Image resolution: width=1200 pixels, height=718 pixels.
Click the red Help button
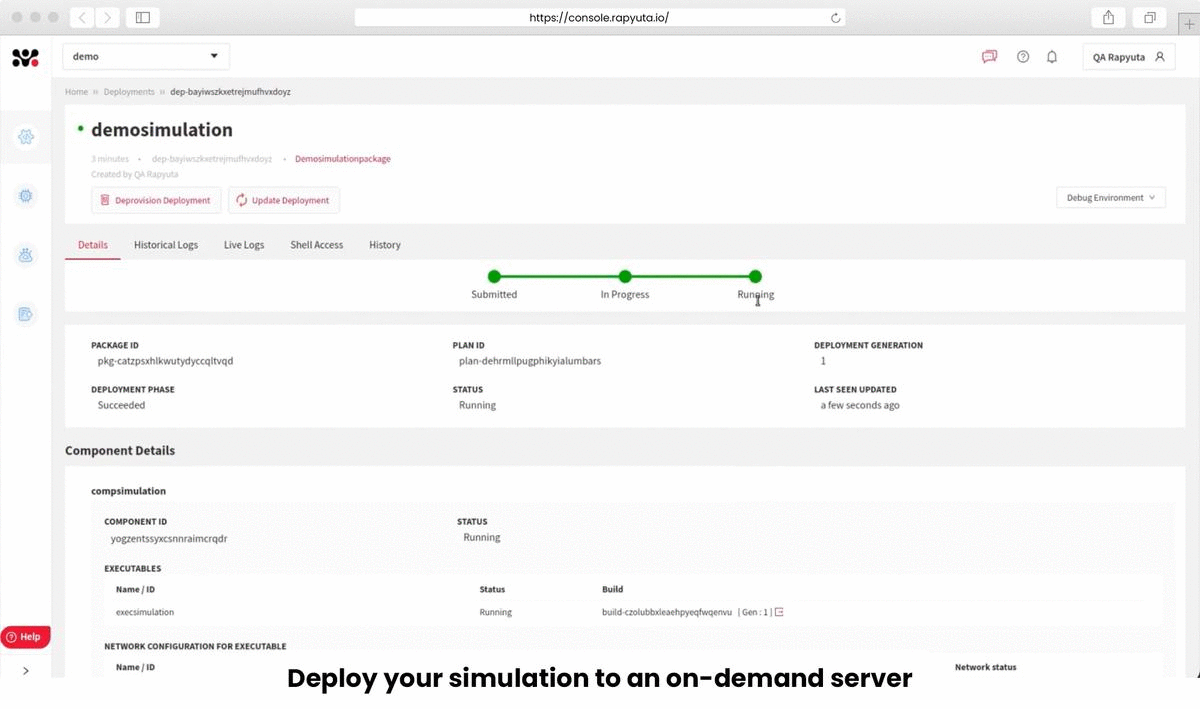tap(25, 637)
